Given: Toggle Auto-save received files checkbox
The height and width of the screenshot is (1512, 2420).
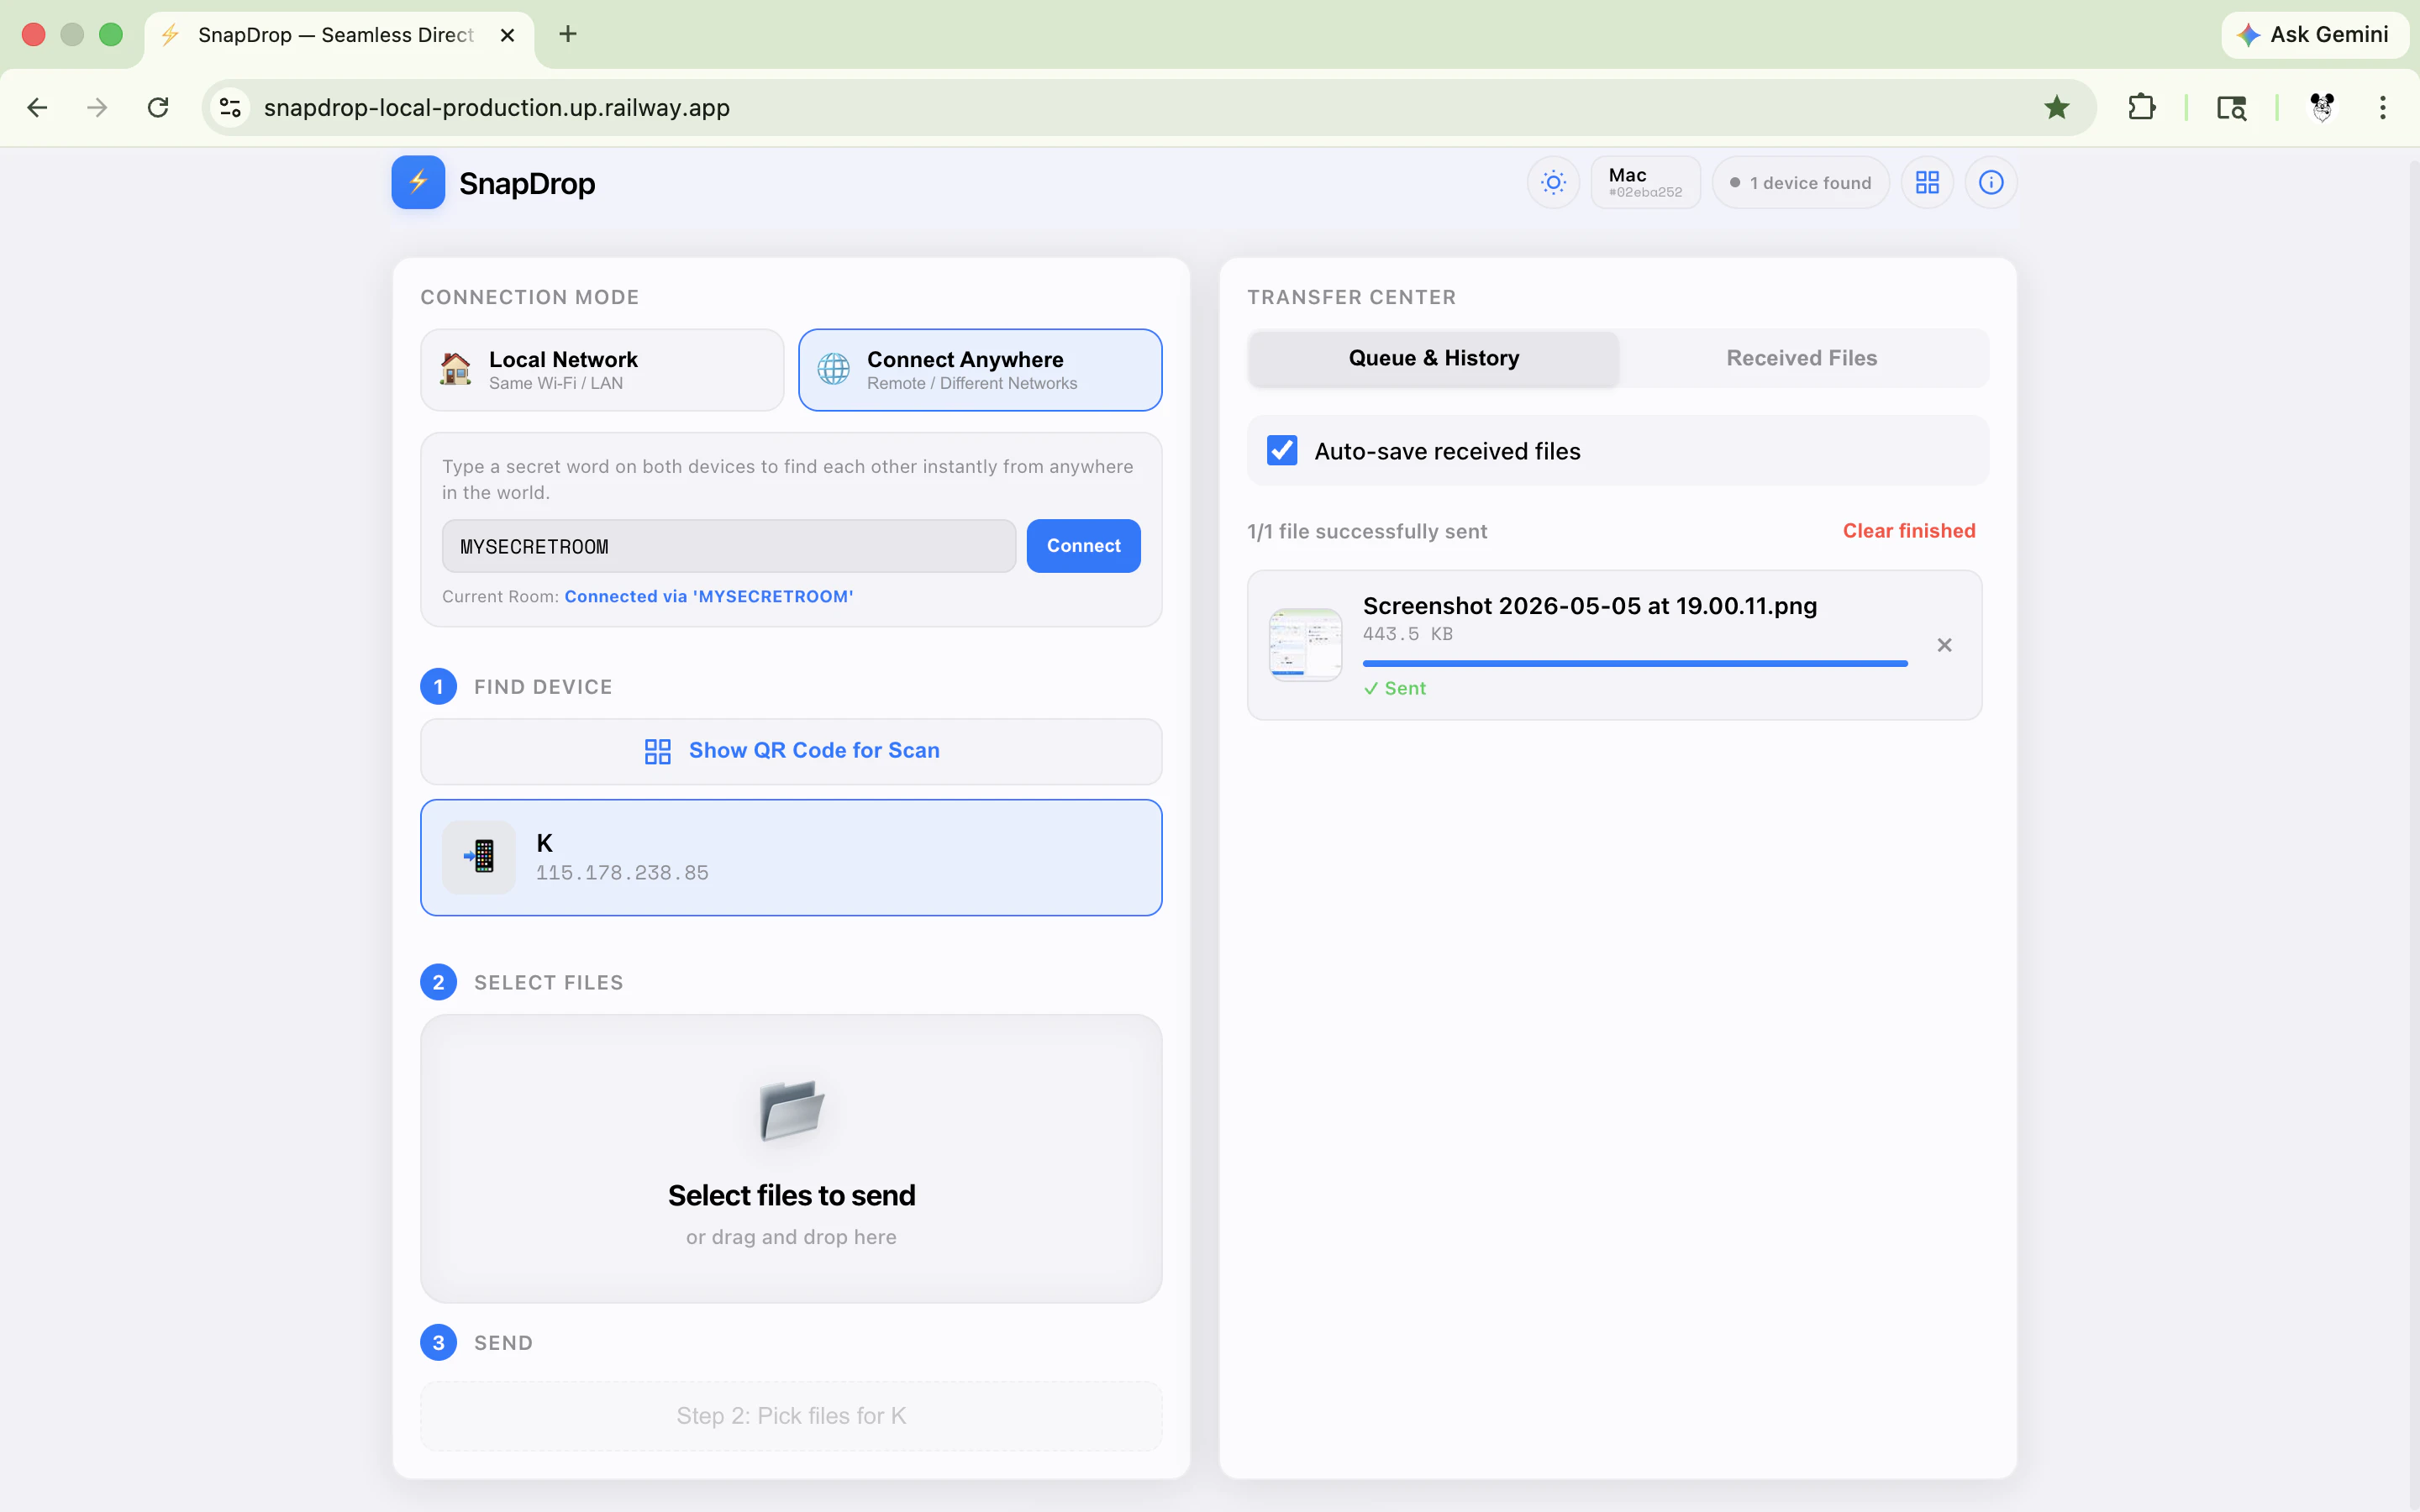Looking at the screenshot, I should 1282,451.
